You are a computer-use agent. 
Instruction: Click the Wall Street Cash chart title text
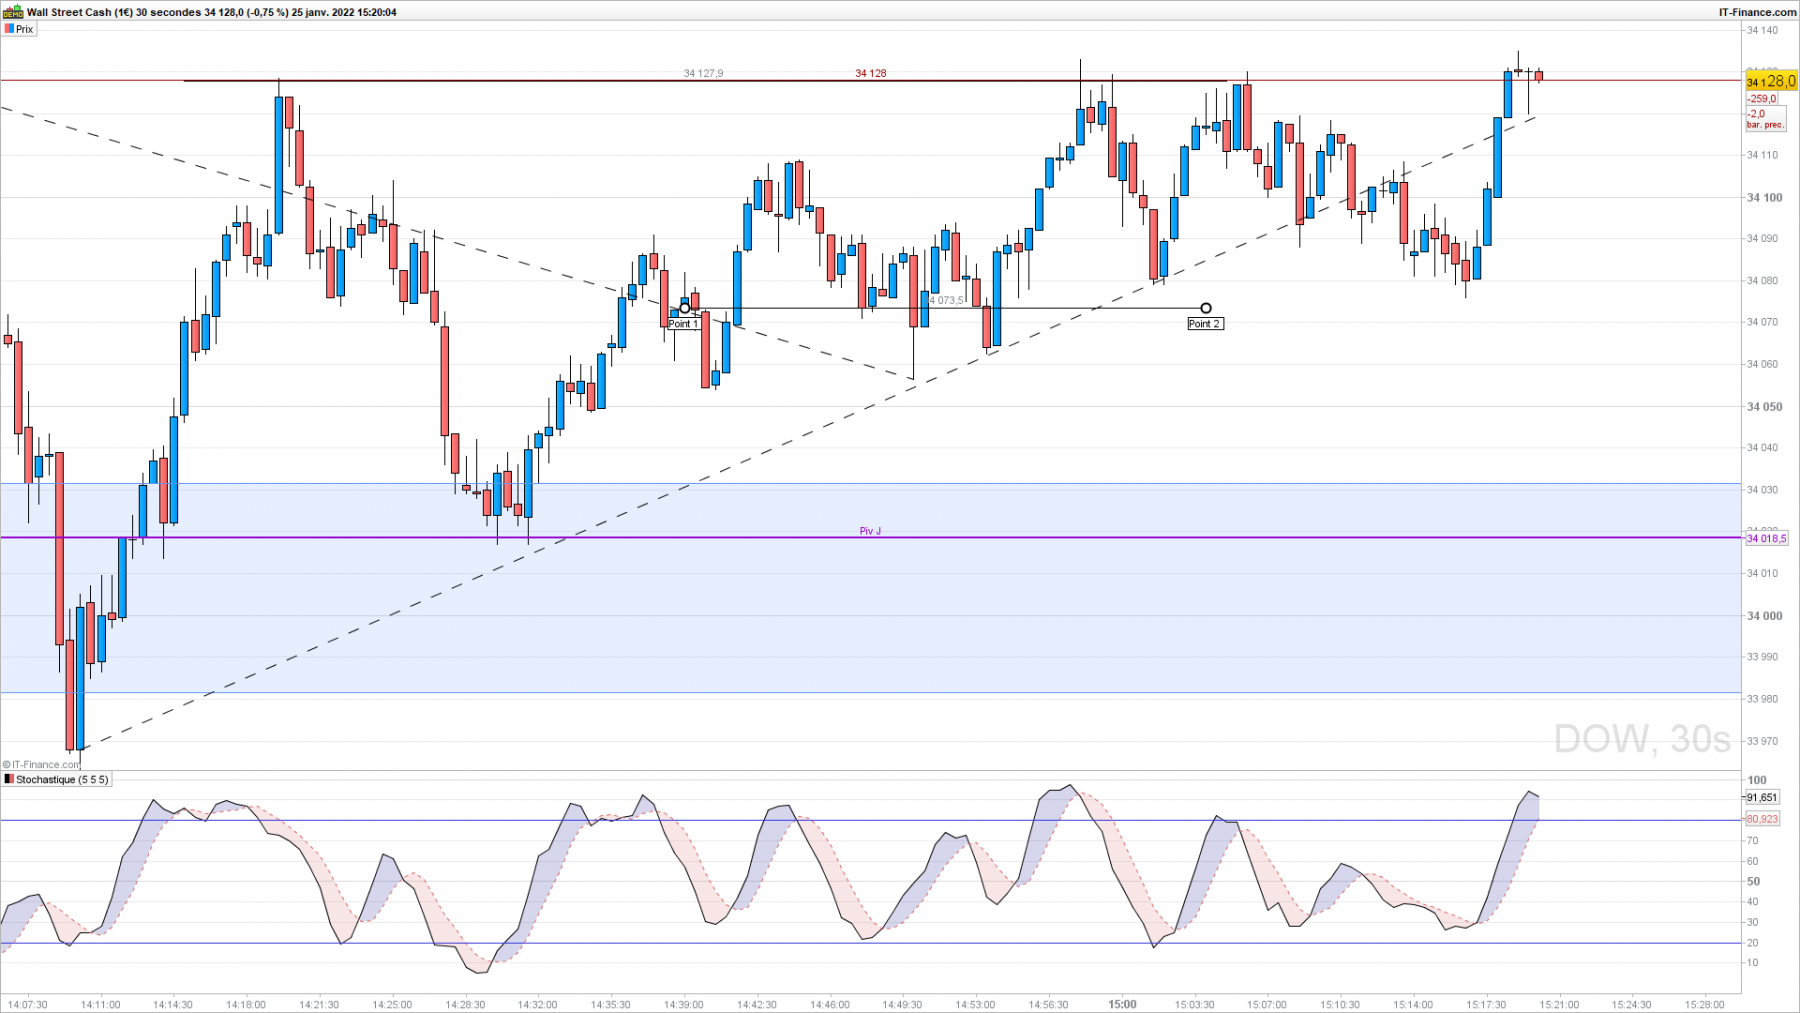(211, 12)
